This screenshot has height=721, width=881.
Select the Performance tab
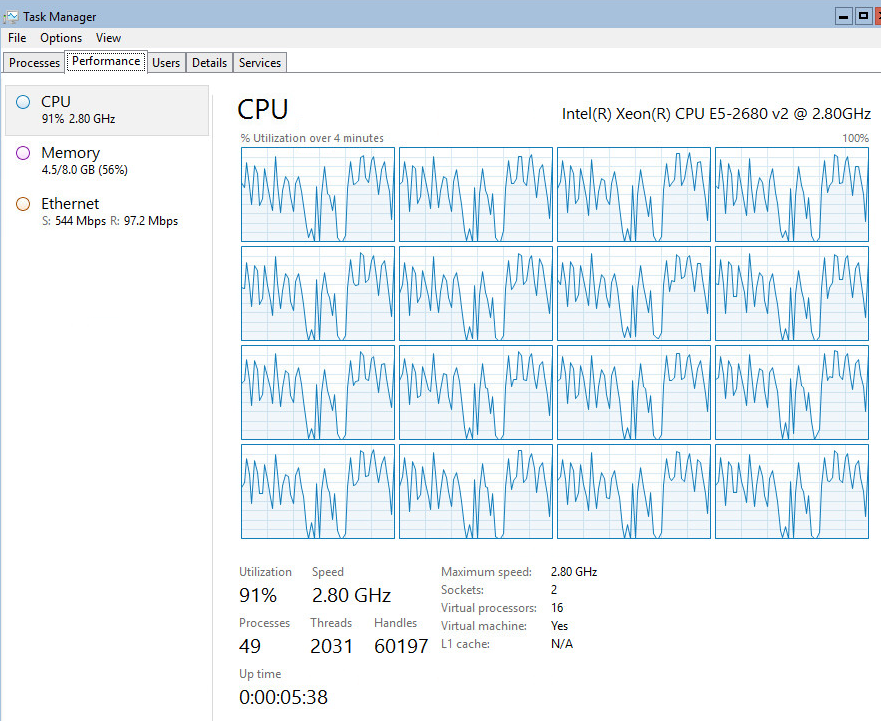click(106, 62)
